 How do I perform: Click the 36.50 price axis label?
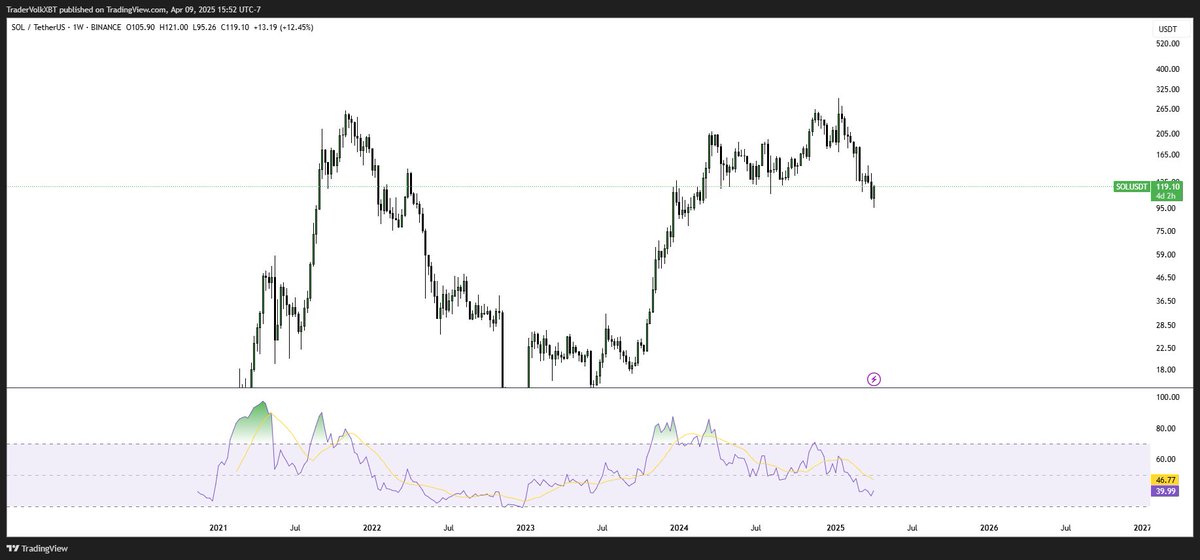point(1166,301)
